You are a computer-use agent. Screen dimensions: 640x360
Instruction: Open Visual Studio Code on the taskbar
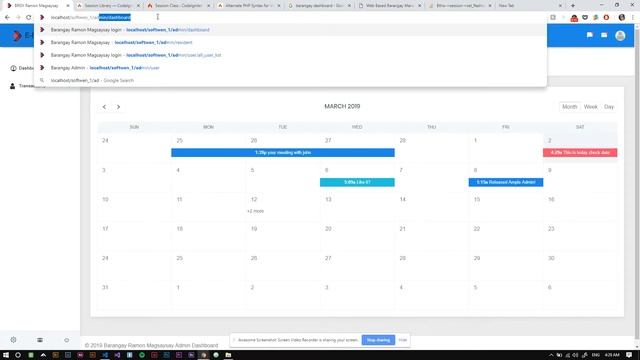(x=105, y=355)
